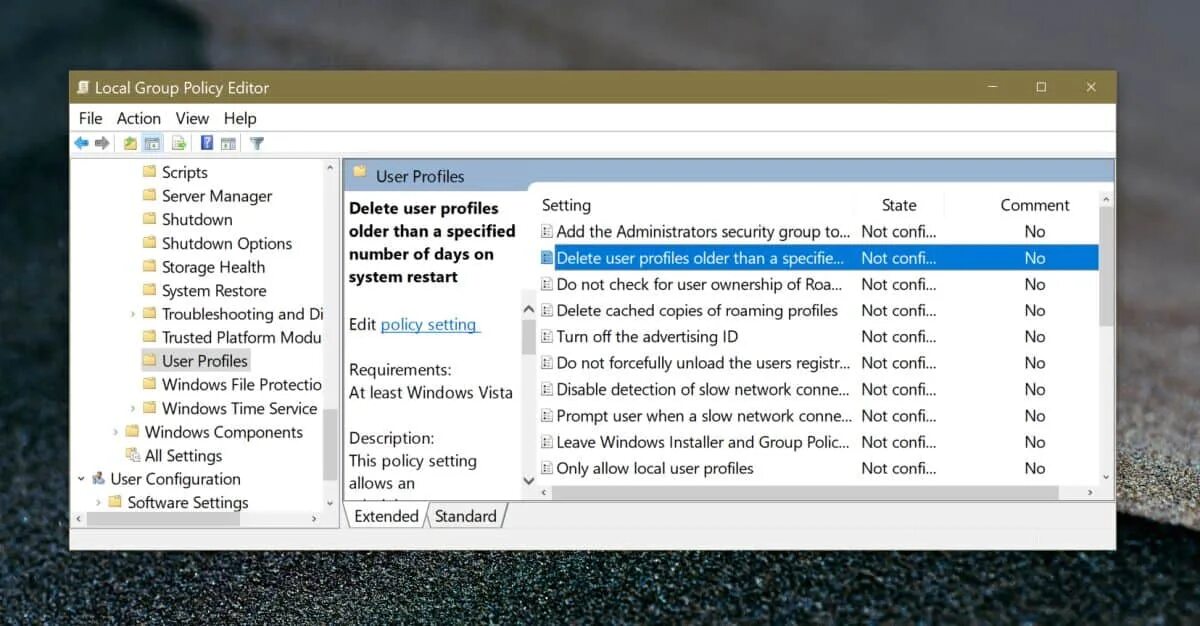Open the policy setting link

coord(430,324)
